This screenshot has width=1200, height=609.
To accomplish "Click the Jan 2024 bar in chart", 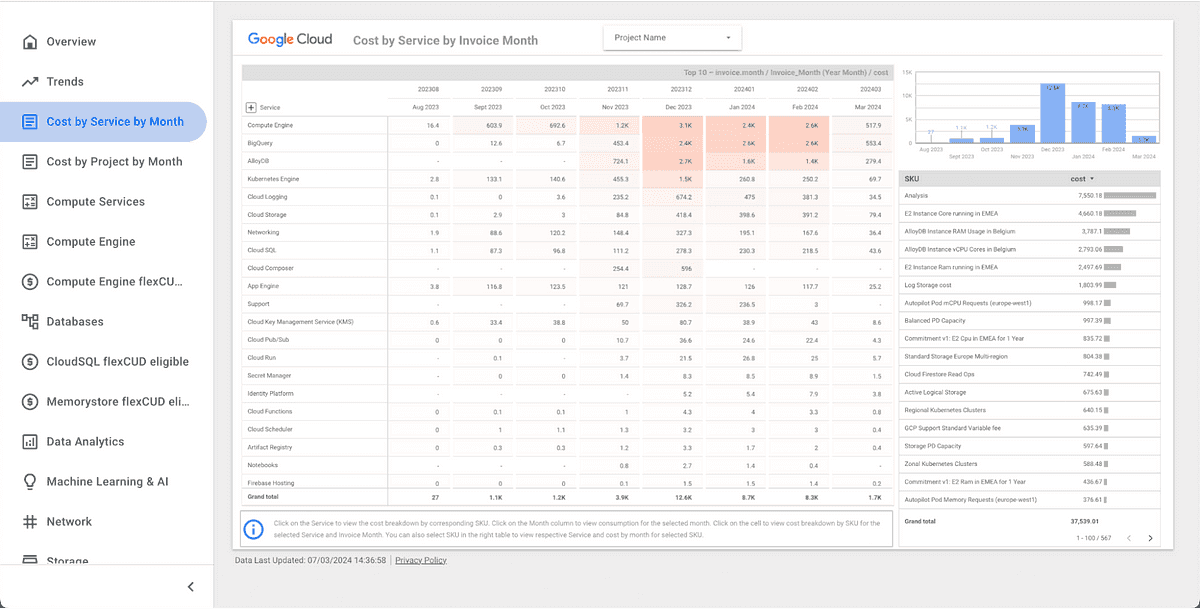I will [x=1083, y=123].
